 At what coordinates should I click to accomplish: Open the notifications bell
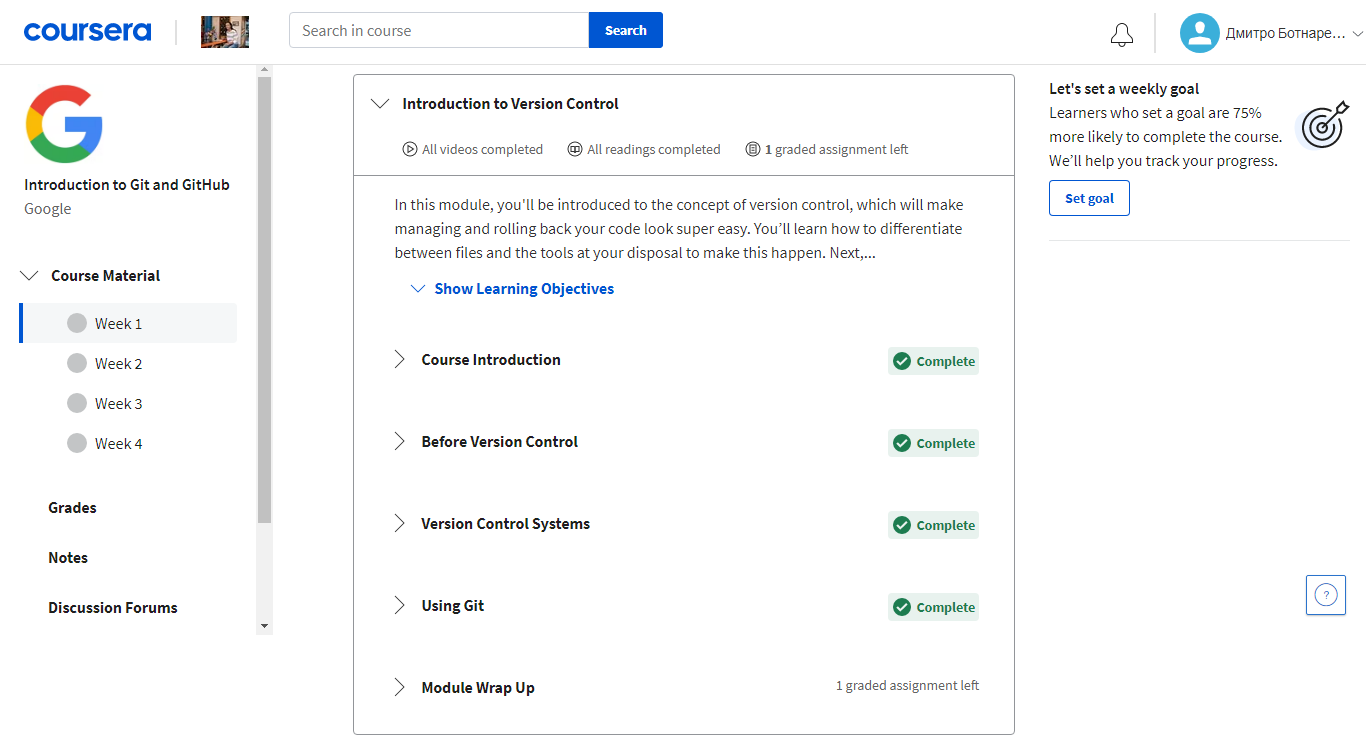[1122, 34]
